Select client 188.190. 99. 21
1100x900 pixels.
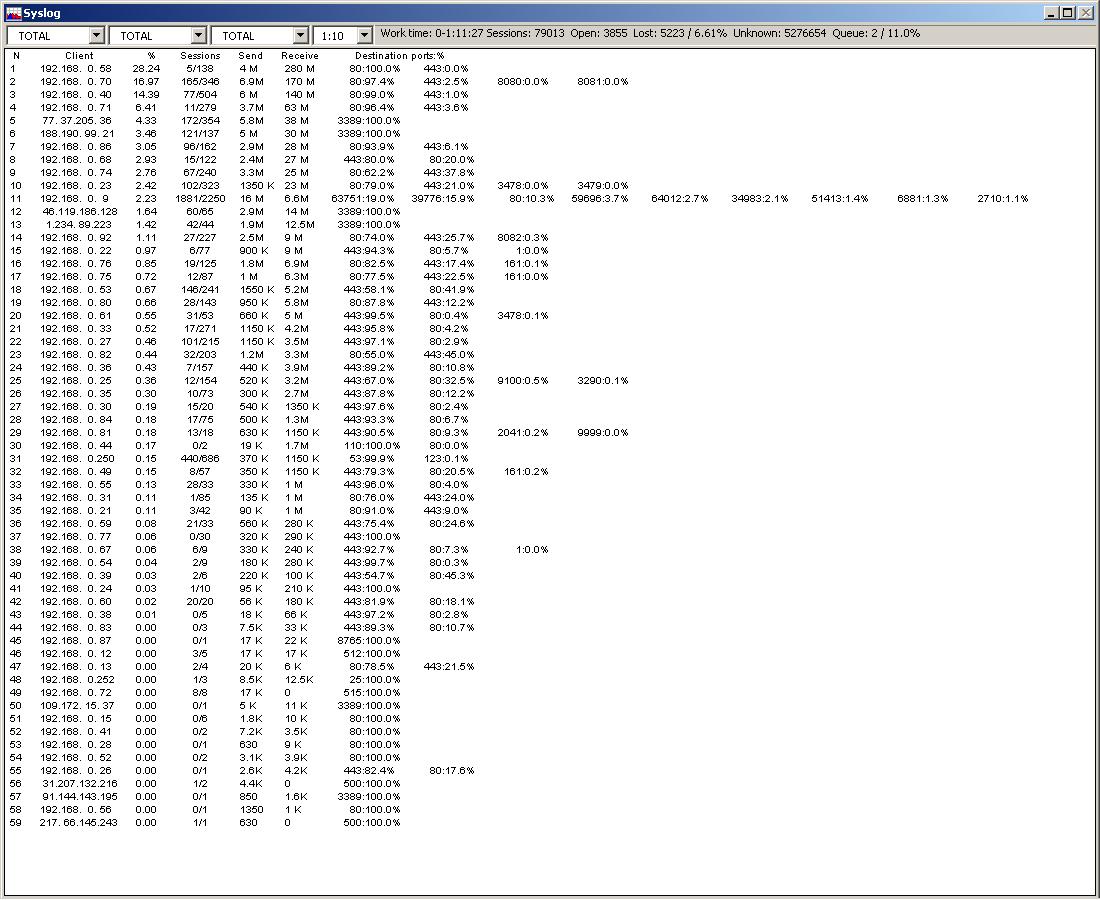coord(76,133)
